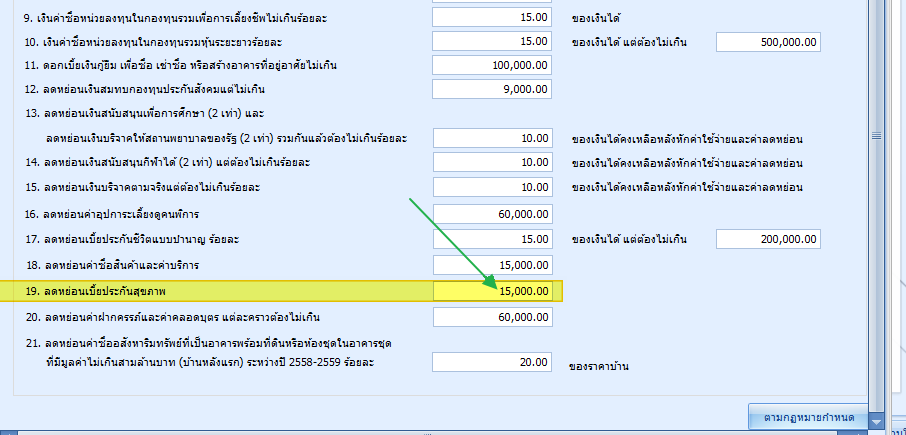Click the 500,000.00 maximum limit field
This screenshot has height=435, width=906.
click(768, 42)
